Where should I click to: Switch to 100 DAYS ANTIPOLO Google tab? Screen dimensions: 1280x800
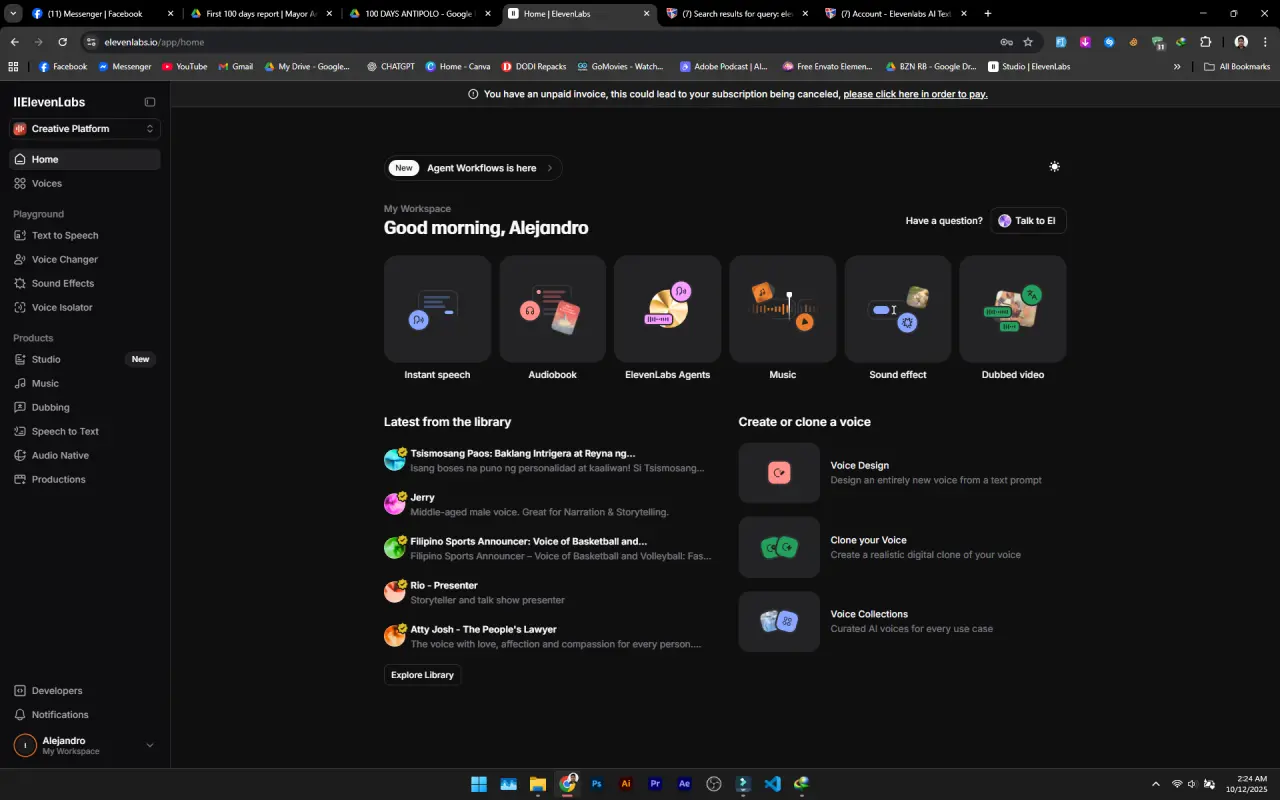point(418,14)
